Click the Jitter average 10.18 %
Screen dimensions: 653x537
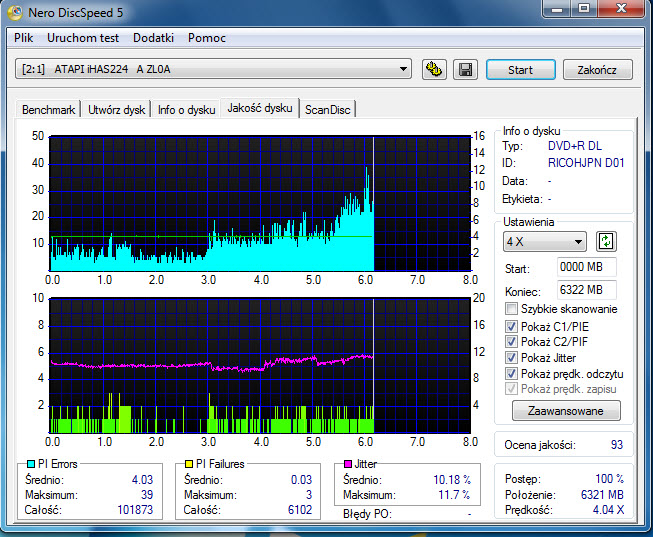[452, 480]
